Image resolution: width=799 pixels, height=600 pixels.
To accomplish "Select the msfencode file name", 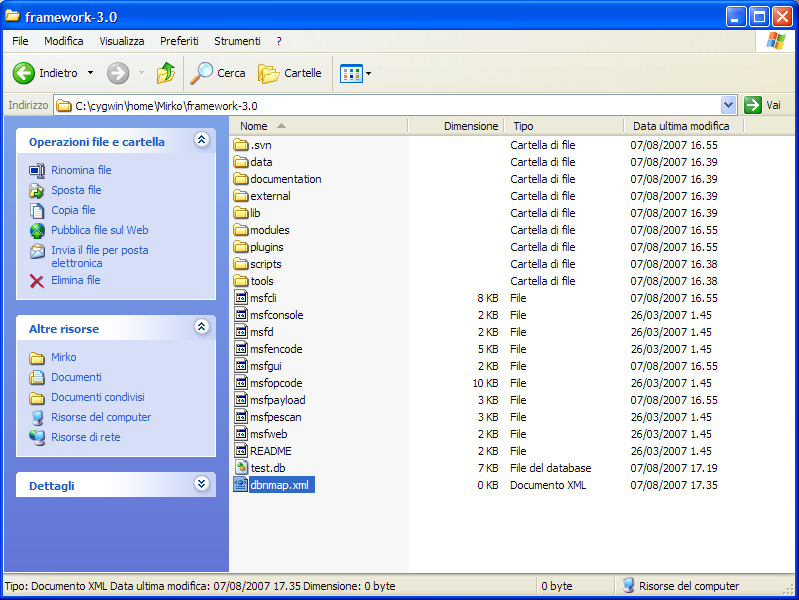I will tap(276, 349).
